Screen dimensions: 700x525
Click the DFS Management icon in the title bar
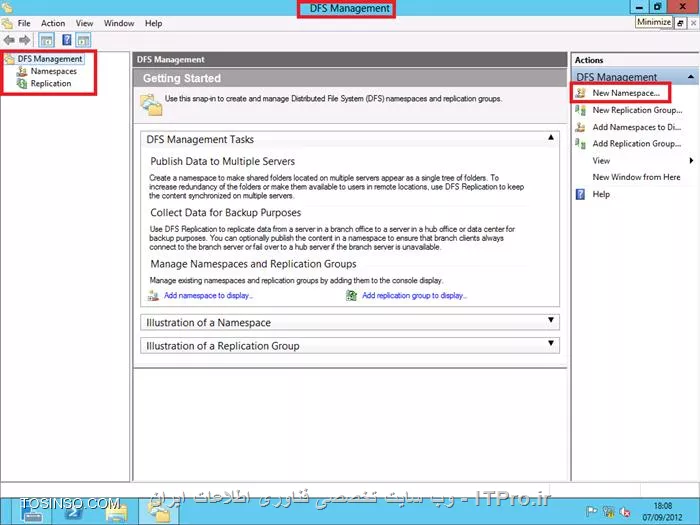(x=6, y=6)
